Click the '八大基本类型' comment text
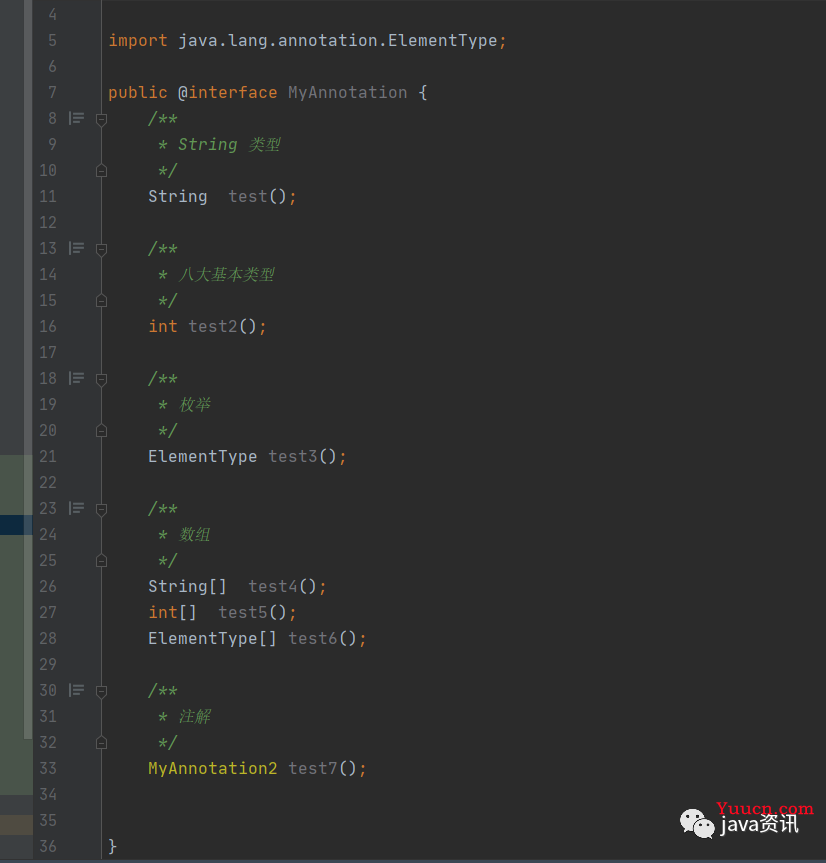 [226, 275]
